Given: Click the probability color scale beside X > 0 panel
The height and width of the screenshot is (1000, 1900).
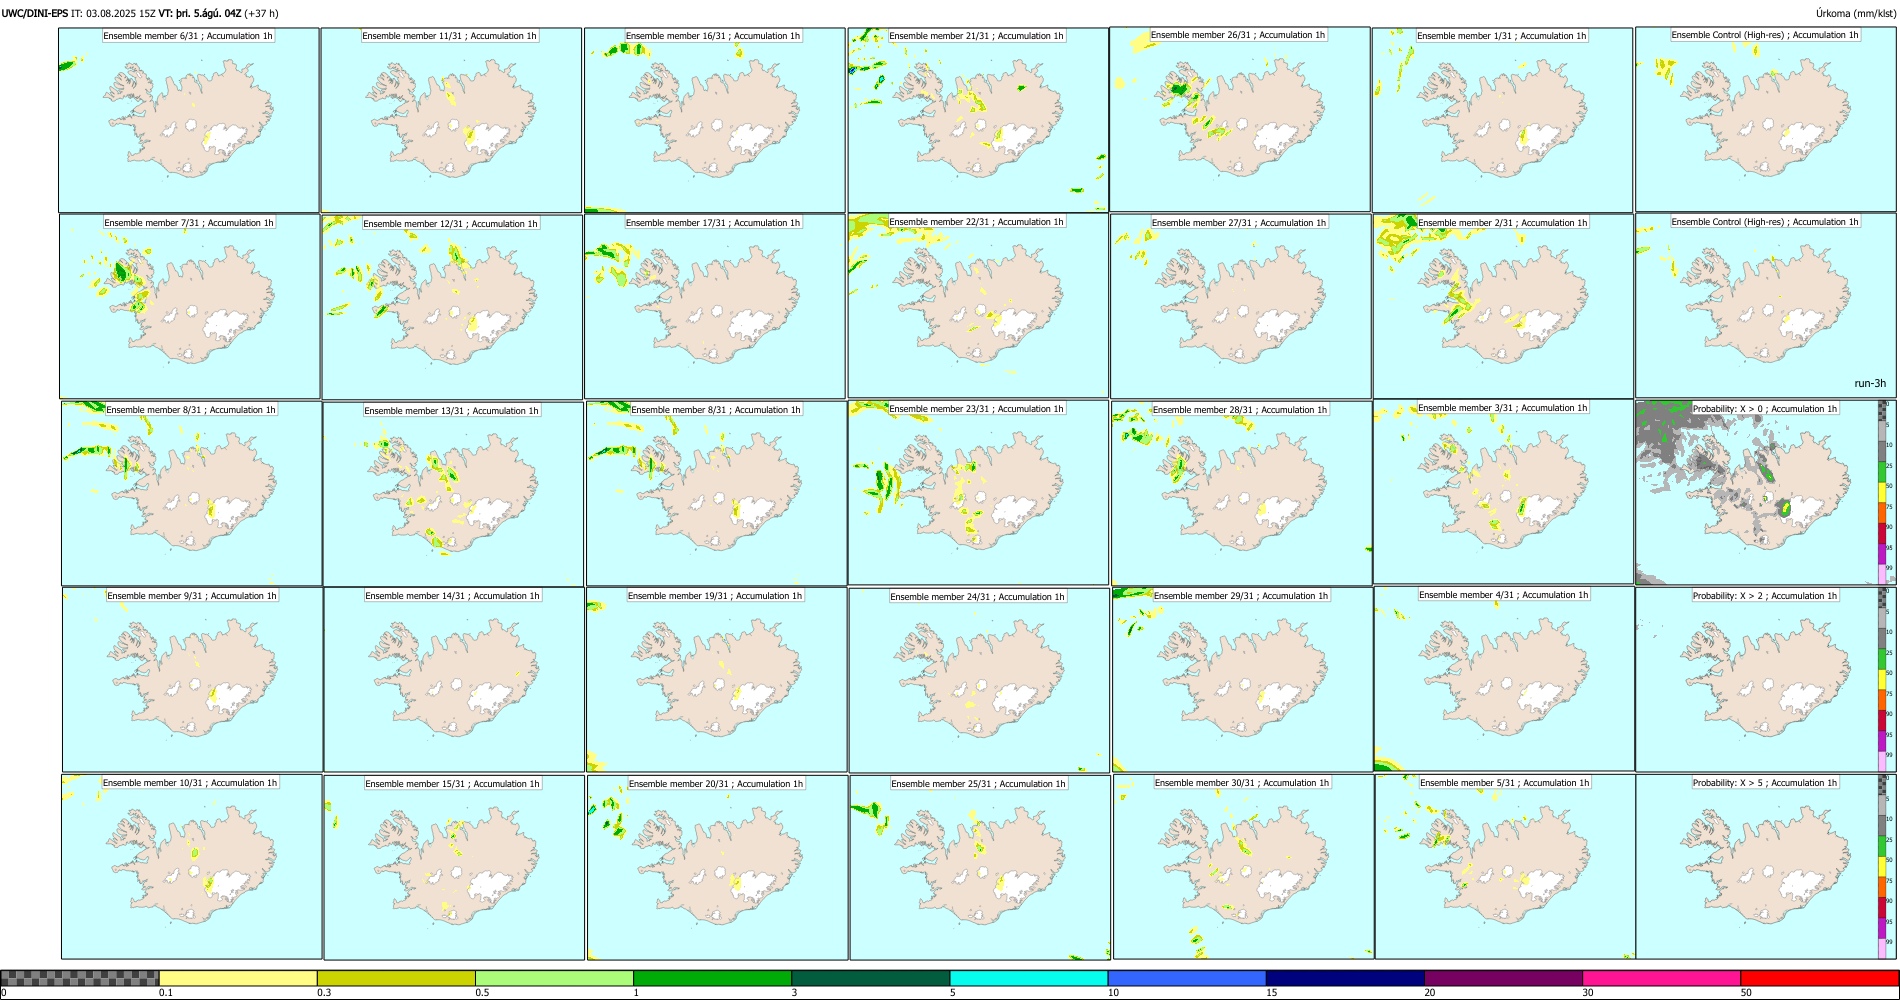Looking at the screenshot, I should [1883, 492].
